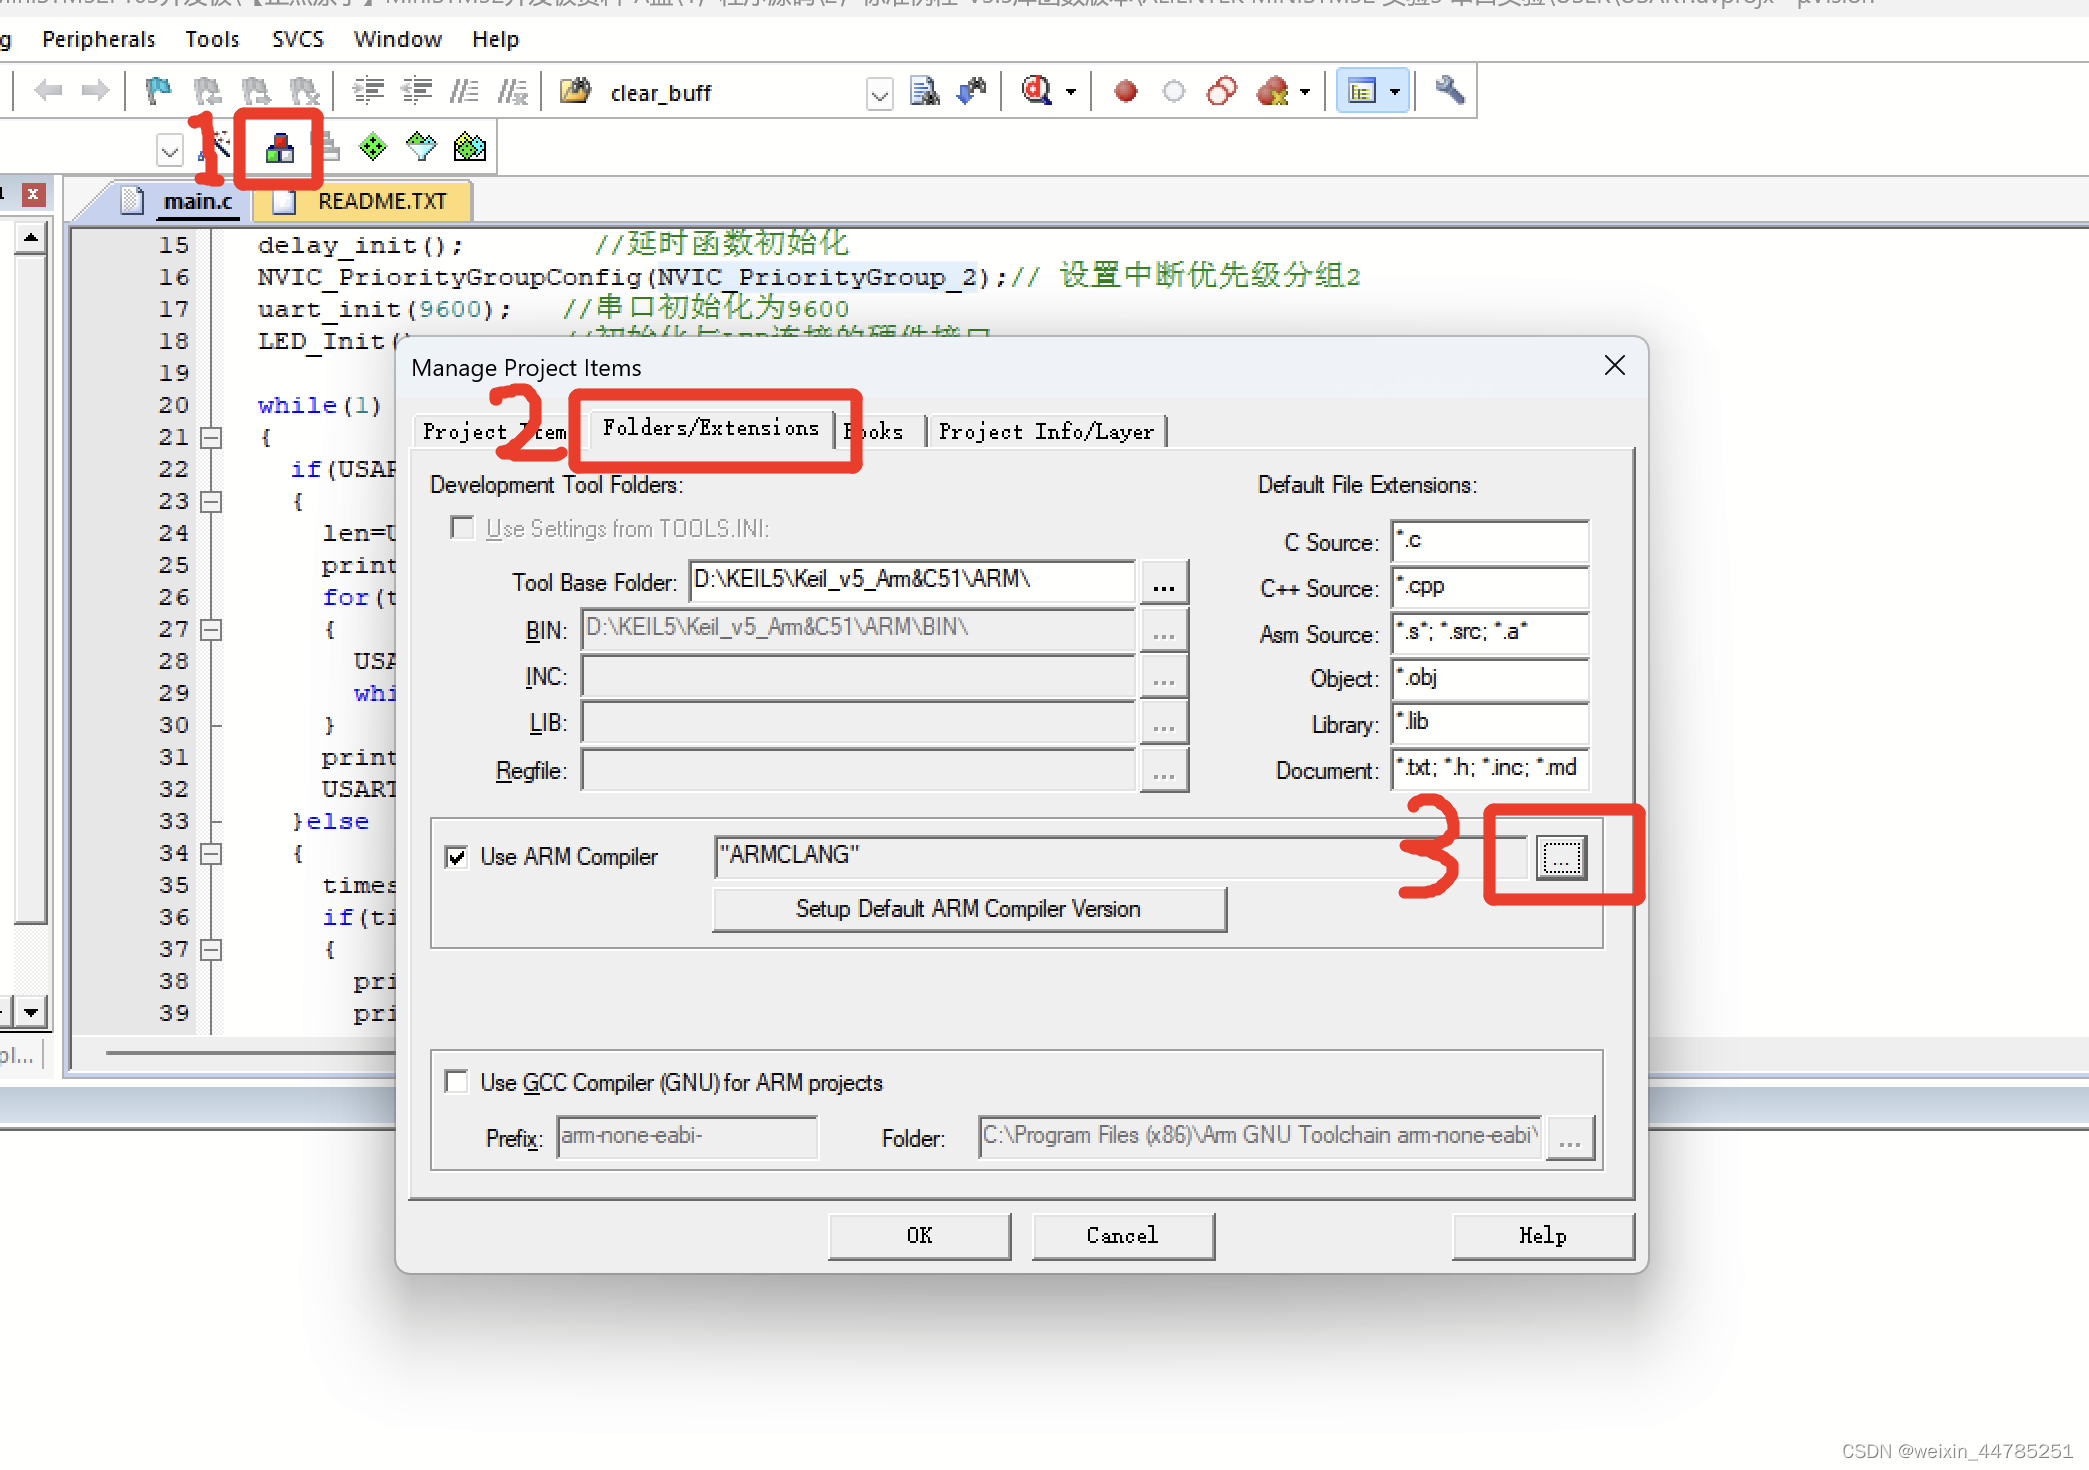Collapse code fold at line 34
The height and width of the screenshot is (1470, 2089).
click(x=211, y=854)
